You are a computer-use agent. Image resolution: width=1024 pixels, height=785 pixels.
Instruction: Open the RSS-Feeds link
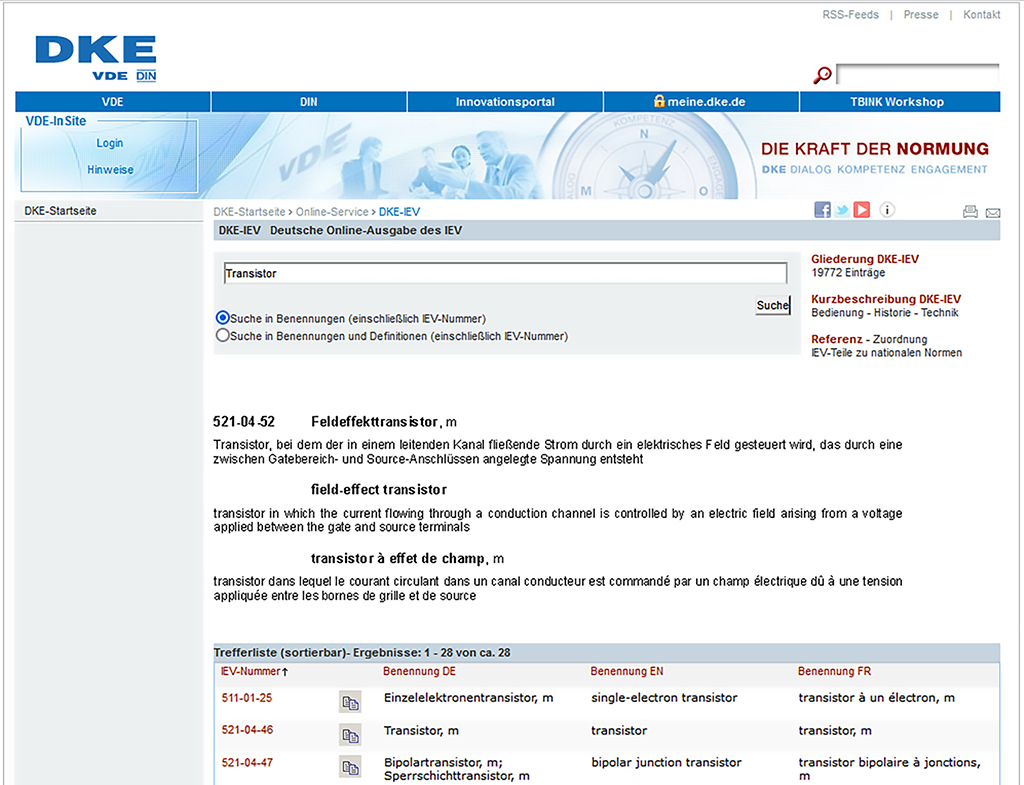pos(850,14)
